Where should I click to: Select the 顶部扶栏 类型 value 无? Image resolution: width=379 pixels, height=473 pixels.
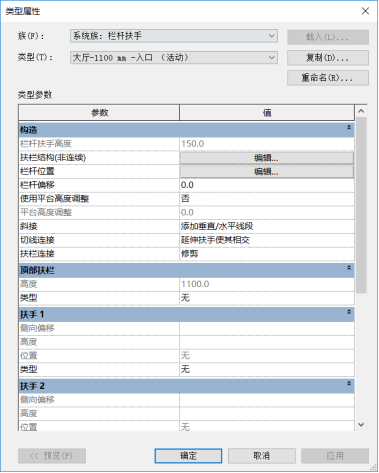(x=267, y=298)
